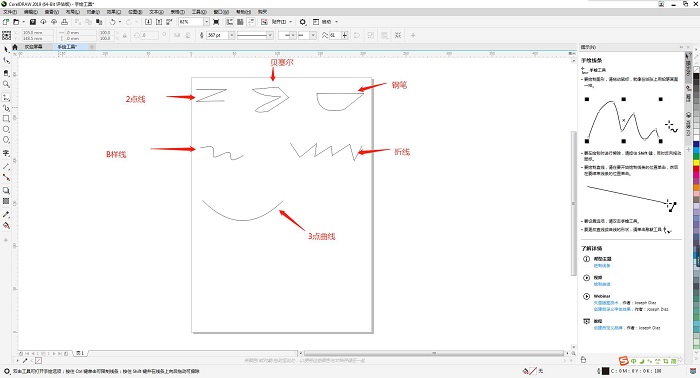Select the Zoom magnifier tool
The height and width of the screenshot is (378, 700).
pyautogui.click(x=6, y=84)
